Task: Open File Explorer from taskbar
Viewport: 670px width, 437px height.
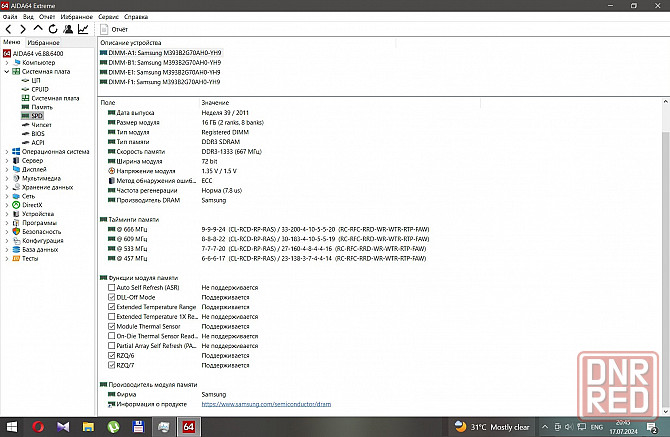Action: [x=88, y=427]
